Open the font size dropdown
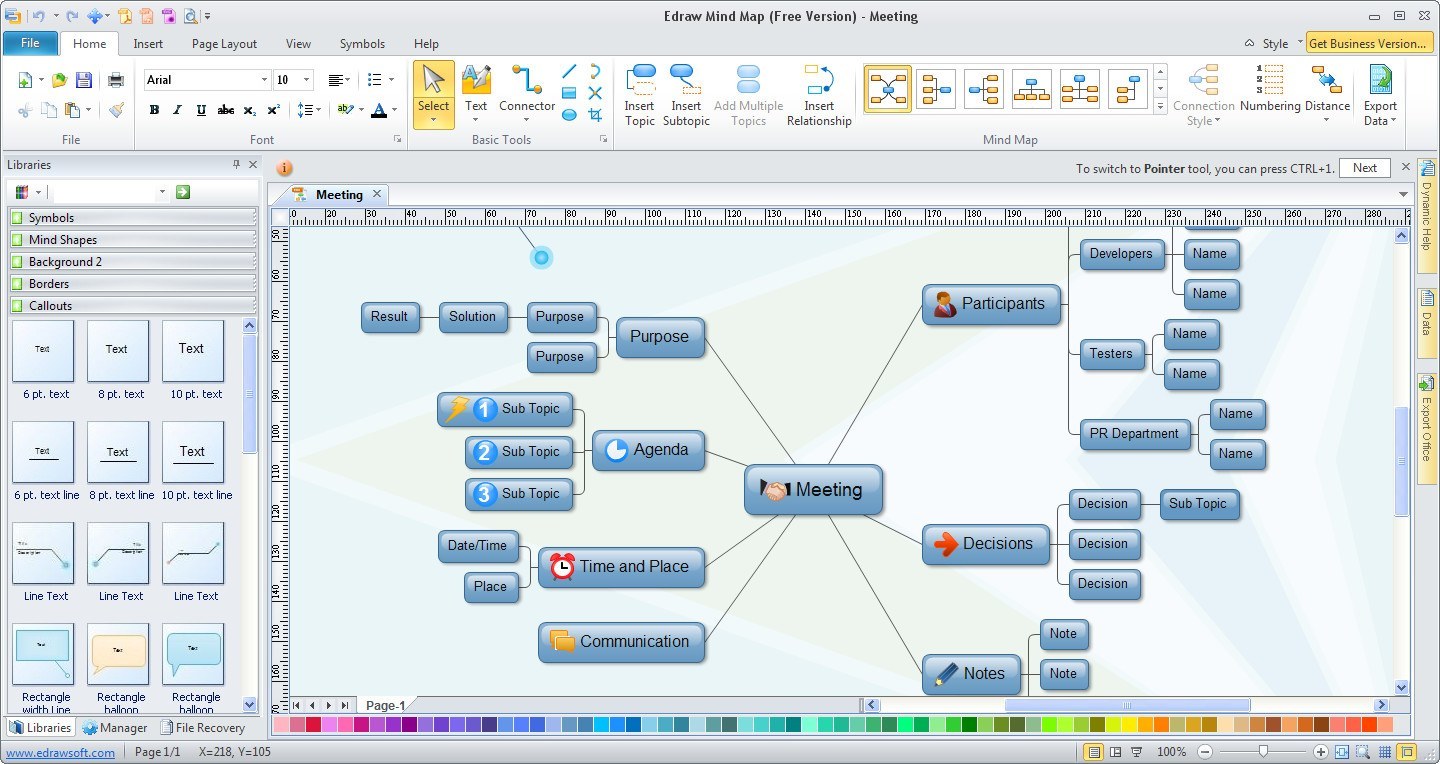 pyautogui.click(x=306, y=80)
